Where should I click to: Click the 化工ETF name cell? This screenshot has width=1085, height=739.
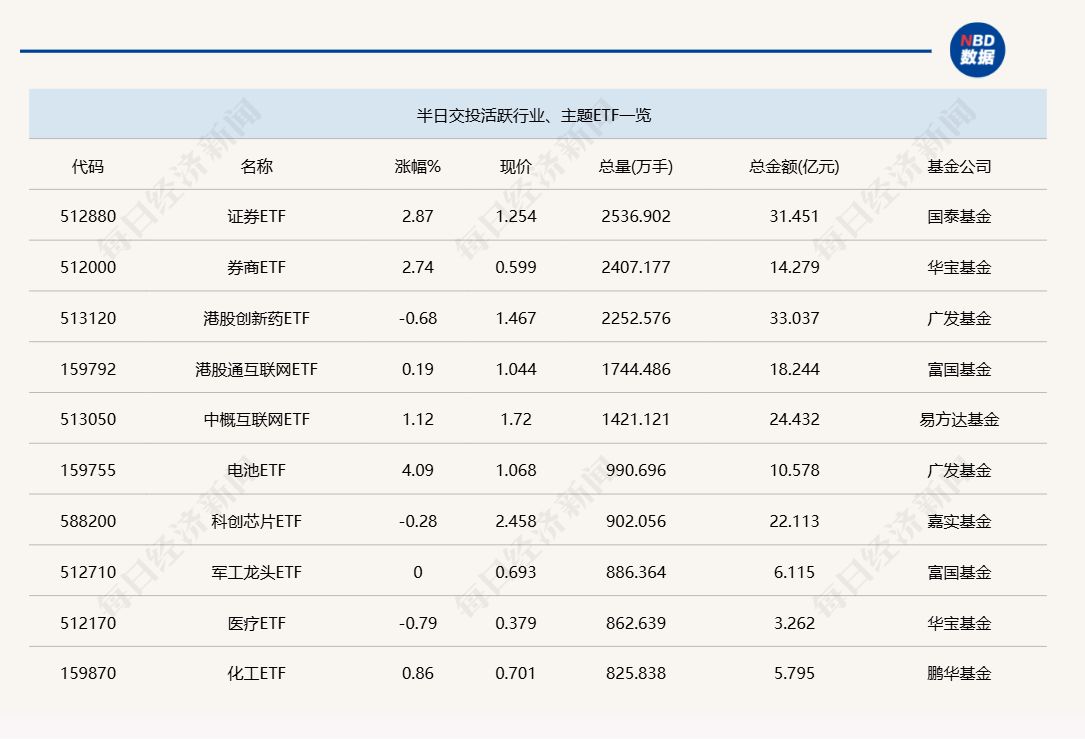[256, 673]
